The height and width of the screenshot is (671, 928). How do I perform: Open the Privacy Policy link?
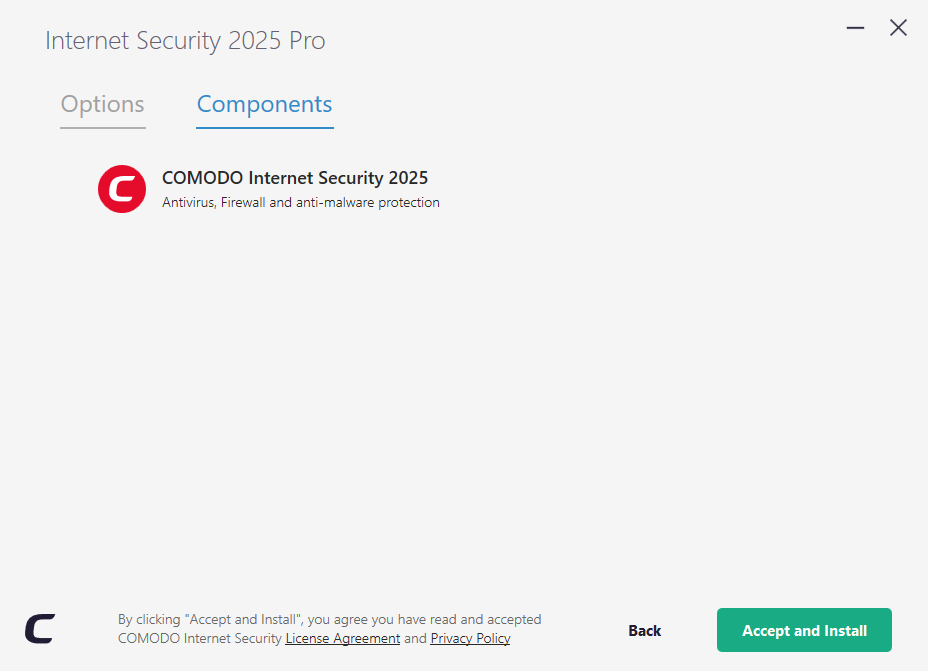tap(470, 638)
